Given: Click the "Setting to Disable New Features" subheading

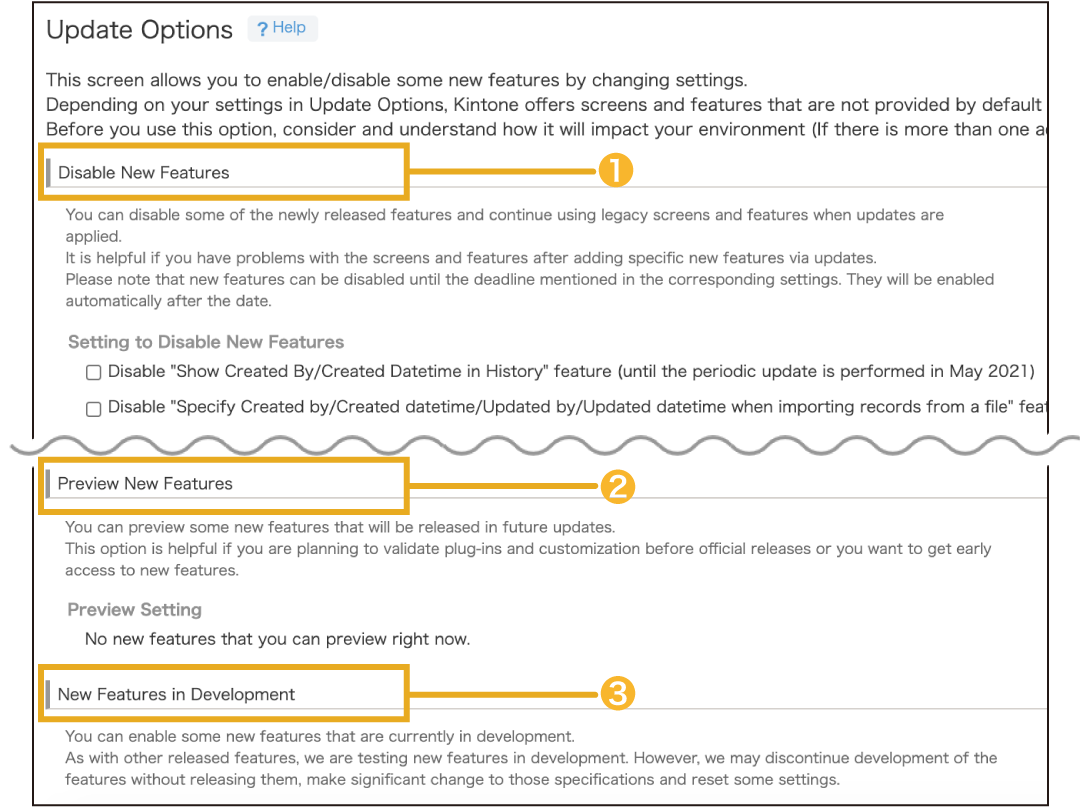Looking at the screenshot, I should pyautogui.click(x=206, y=342).
